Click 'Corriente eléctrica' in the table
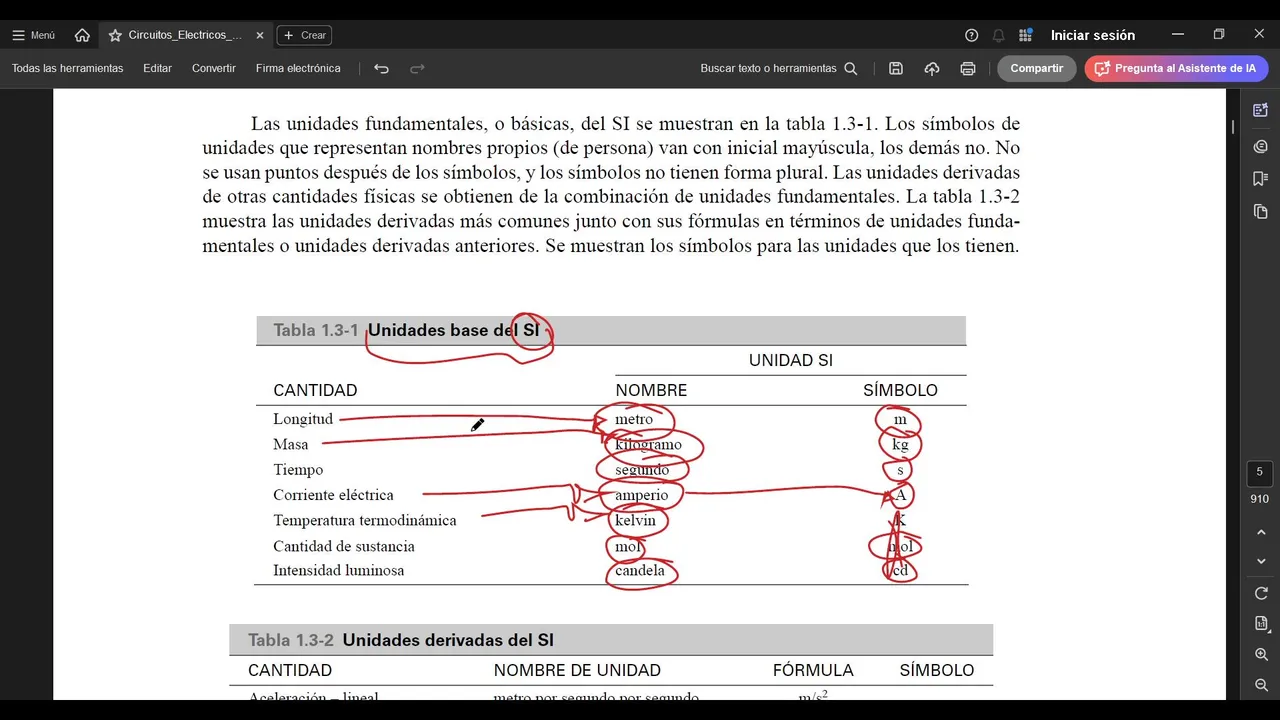This screenshot has width=1280, height=720. click(333, 495)
